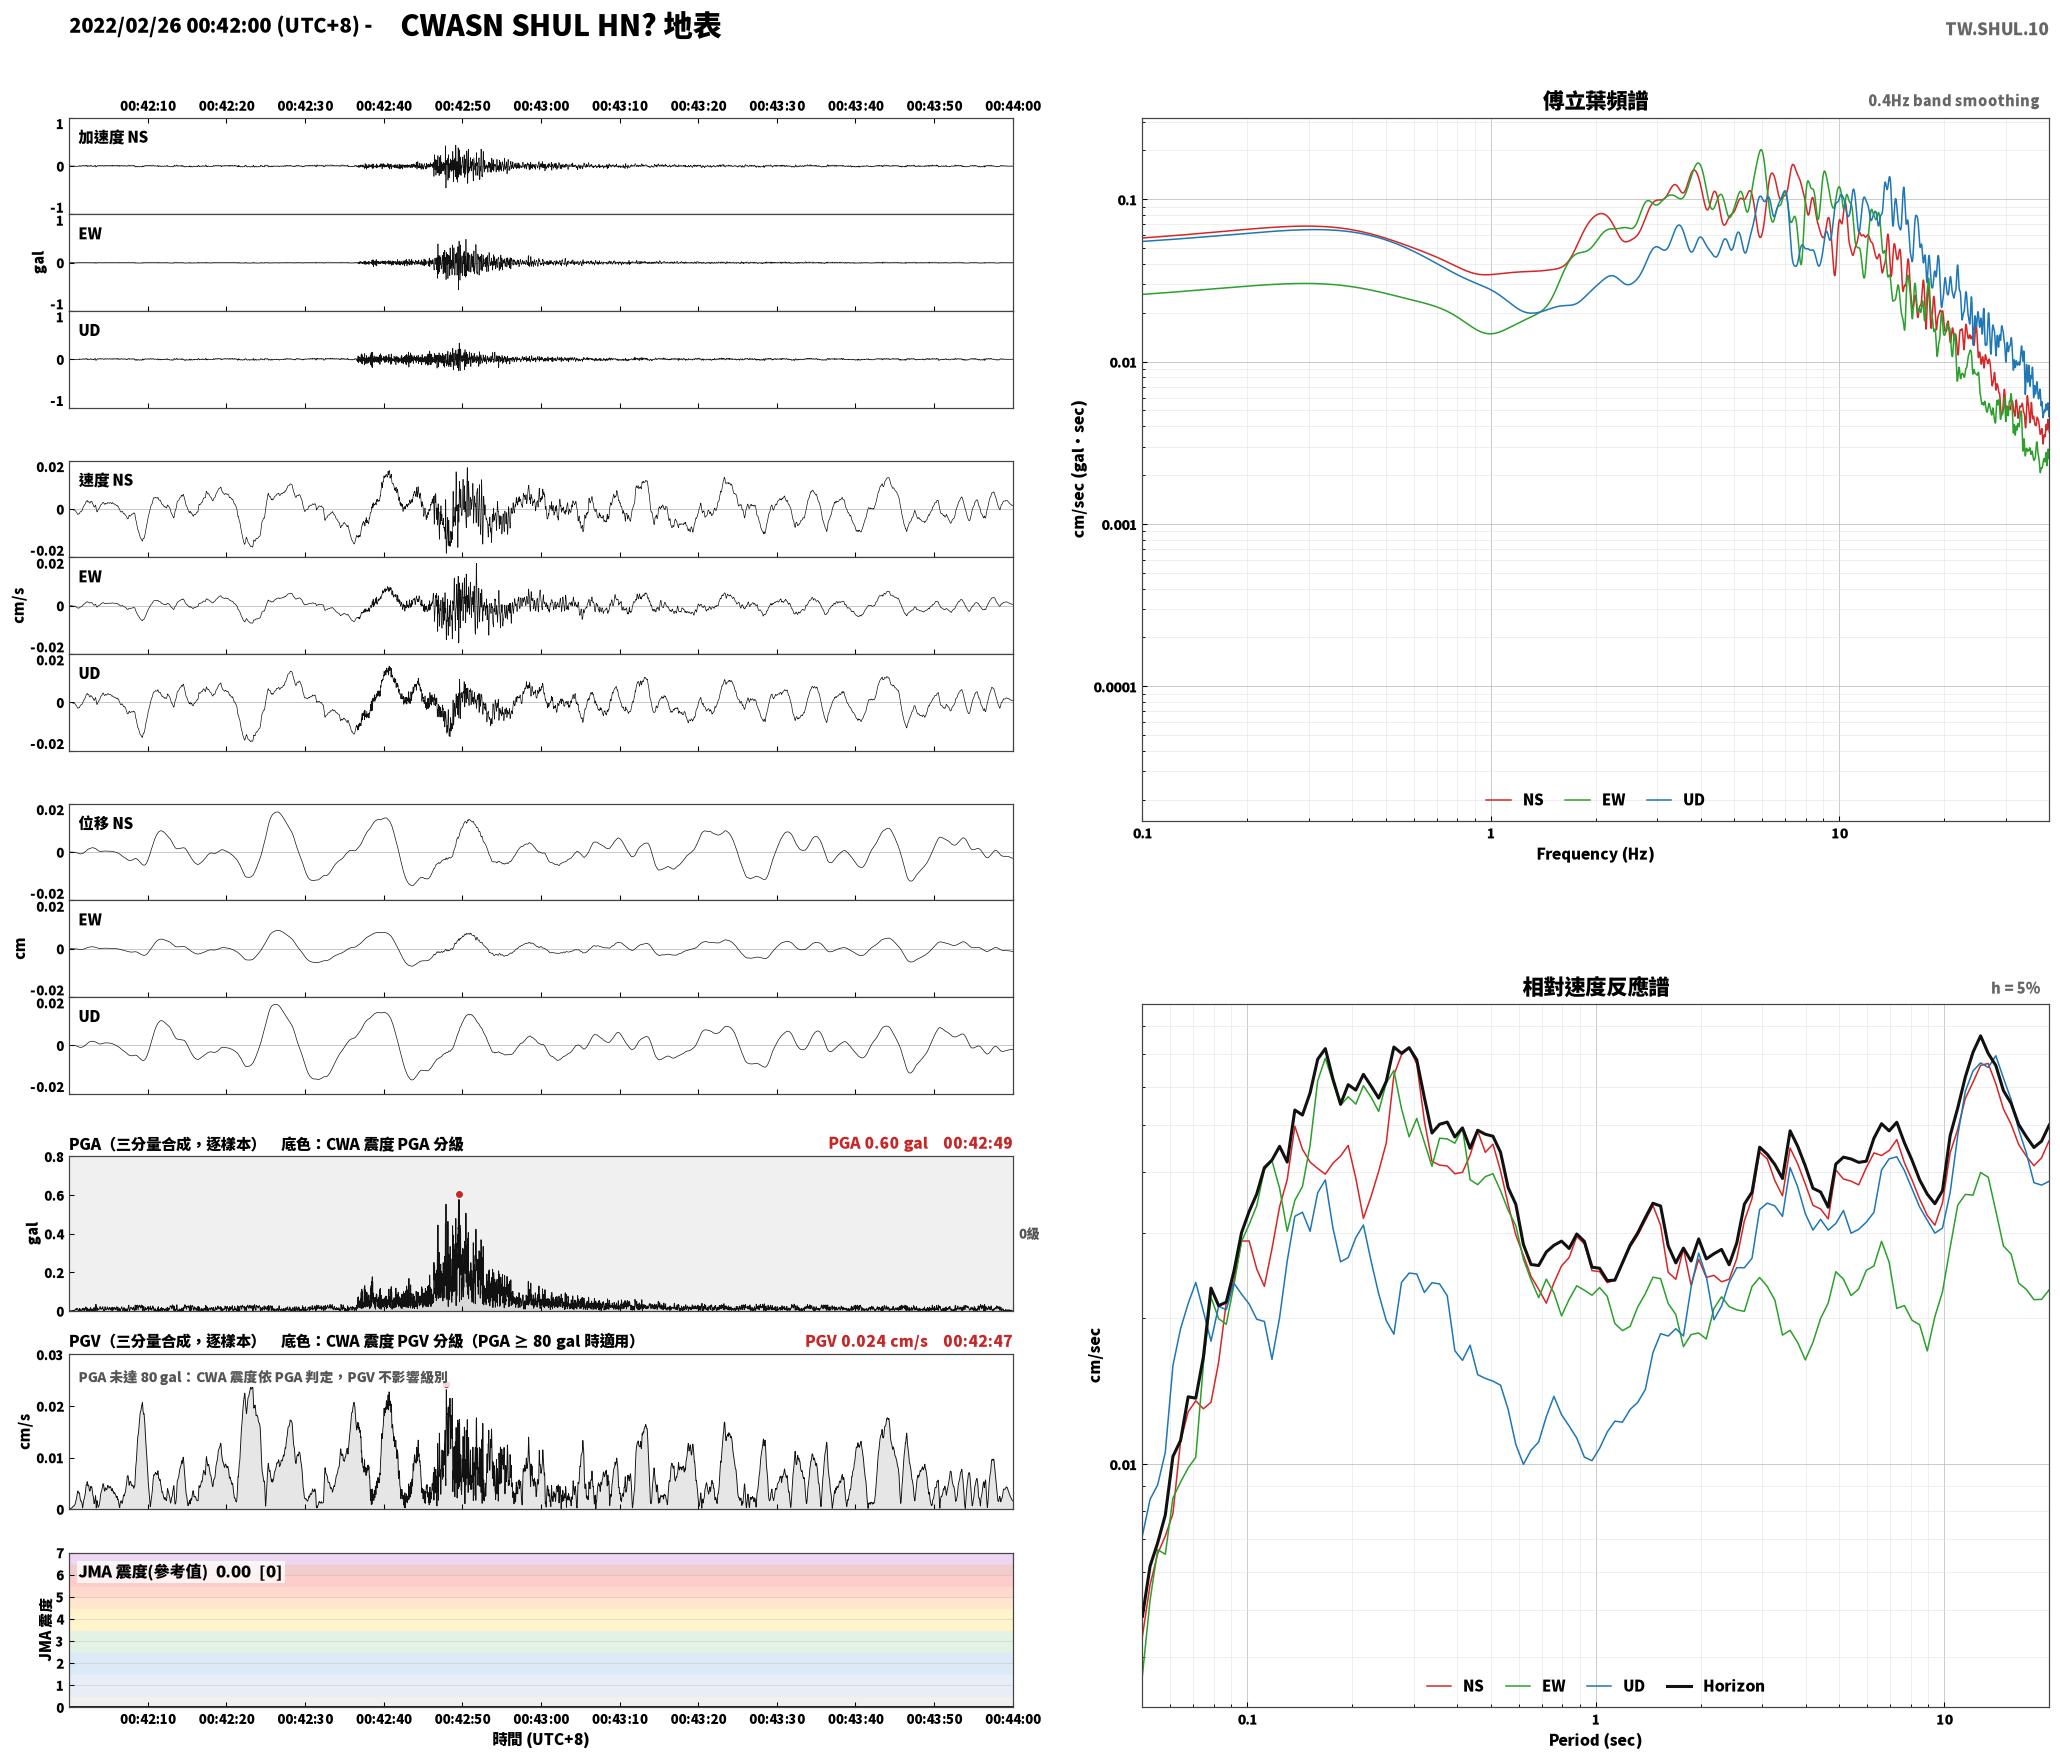Click the 傅立葉頻譜 chart title
Image resolution: width=2060 pixels, height=1760 pixels.
pyautogui.click(x=1595, y=101)
